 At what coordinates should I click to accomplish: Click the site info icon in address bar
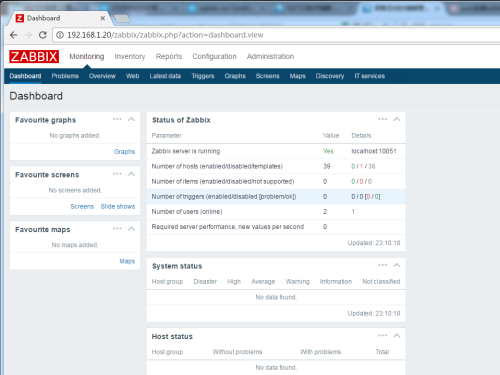pos(60,35)
